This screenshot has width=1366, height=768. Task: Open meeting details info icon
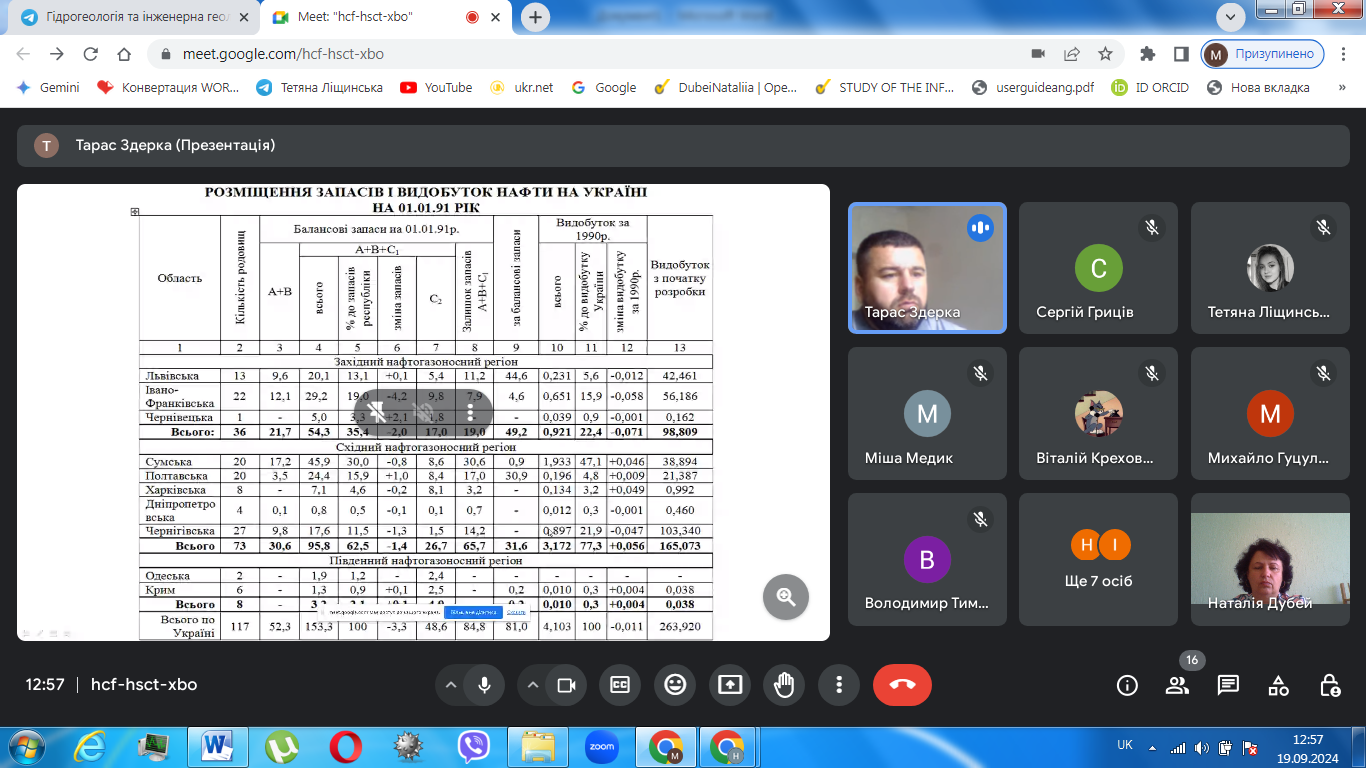1127,685
